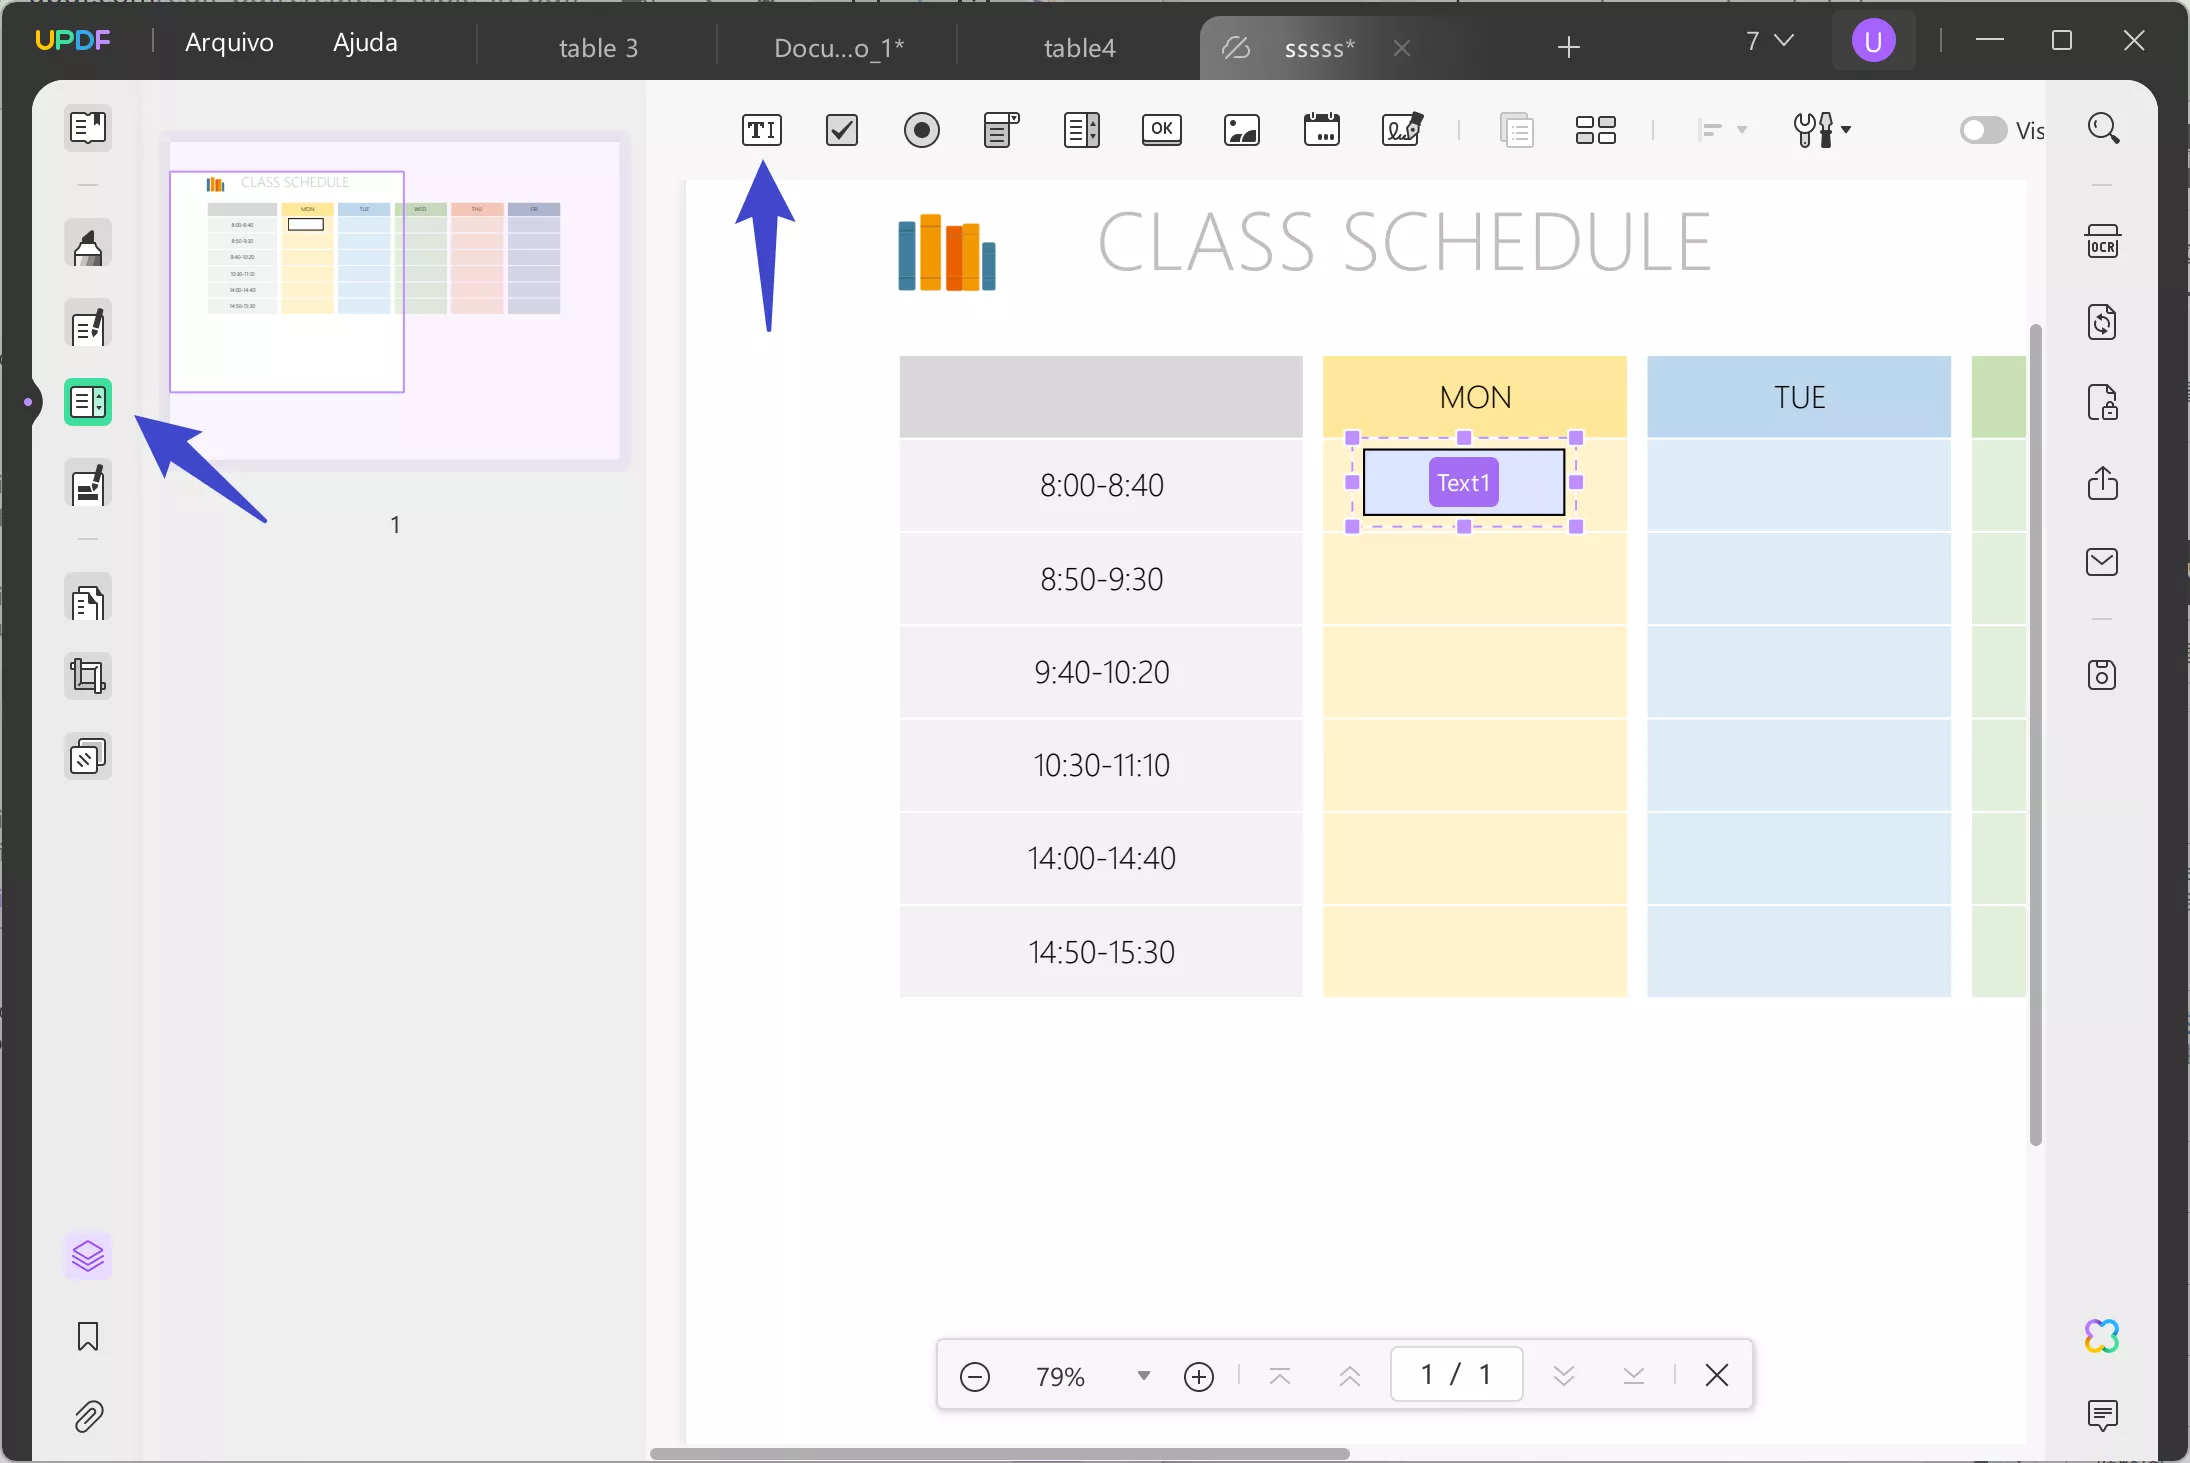Click the vertical scrollbar of document

[x=2035, y=735]
